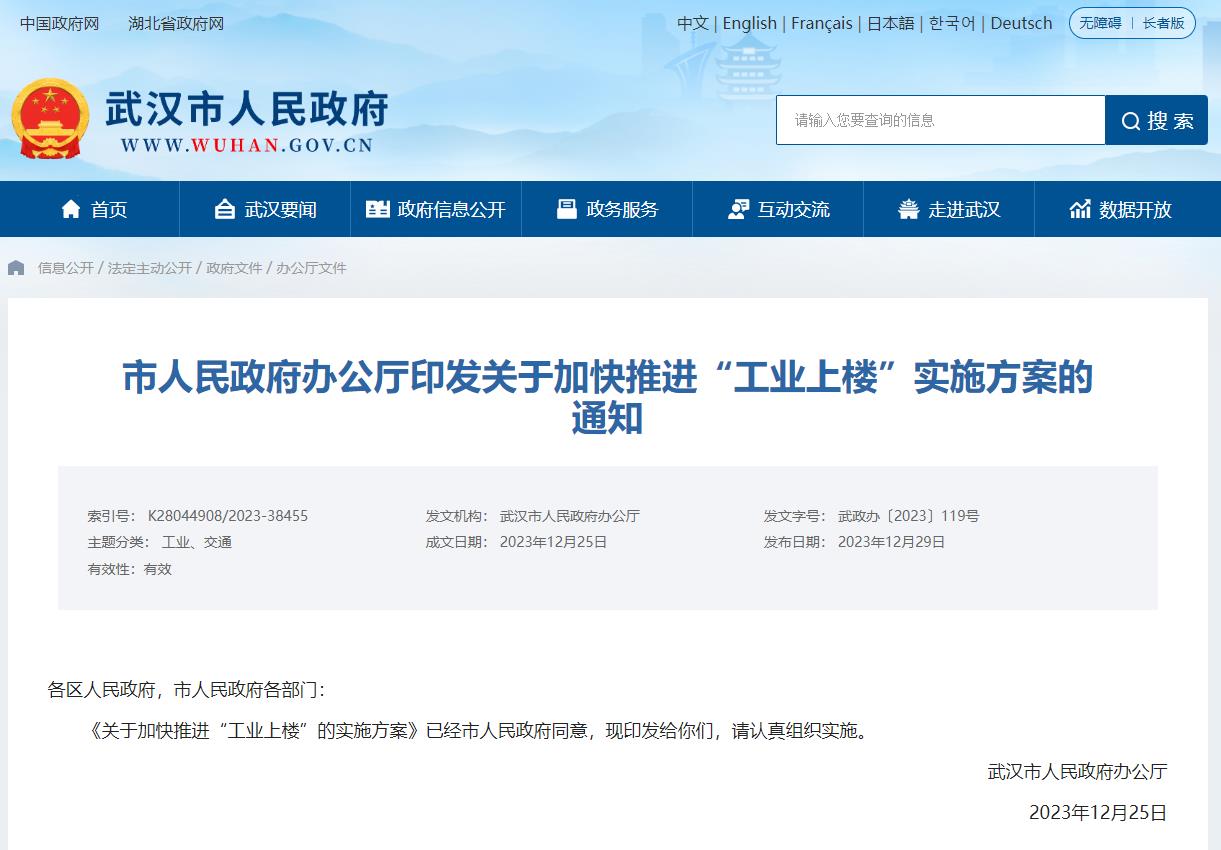Click the home icon in navigation bar
The width and height of the screenshot is (1221, 850).
coord(71,209)
